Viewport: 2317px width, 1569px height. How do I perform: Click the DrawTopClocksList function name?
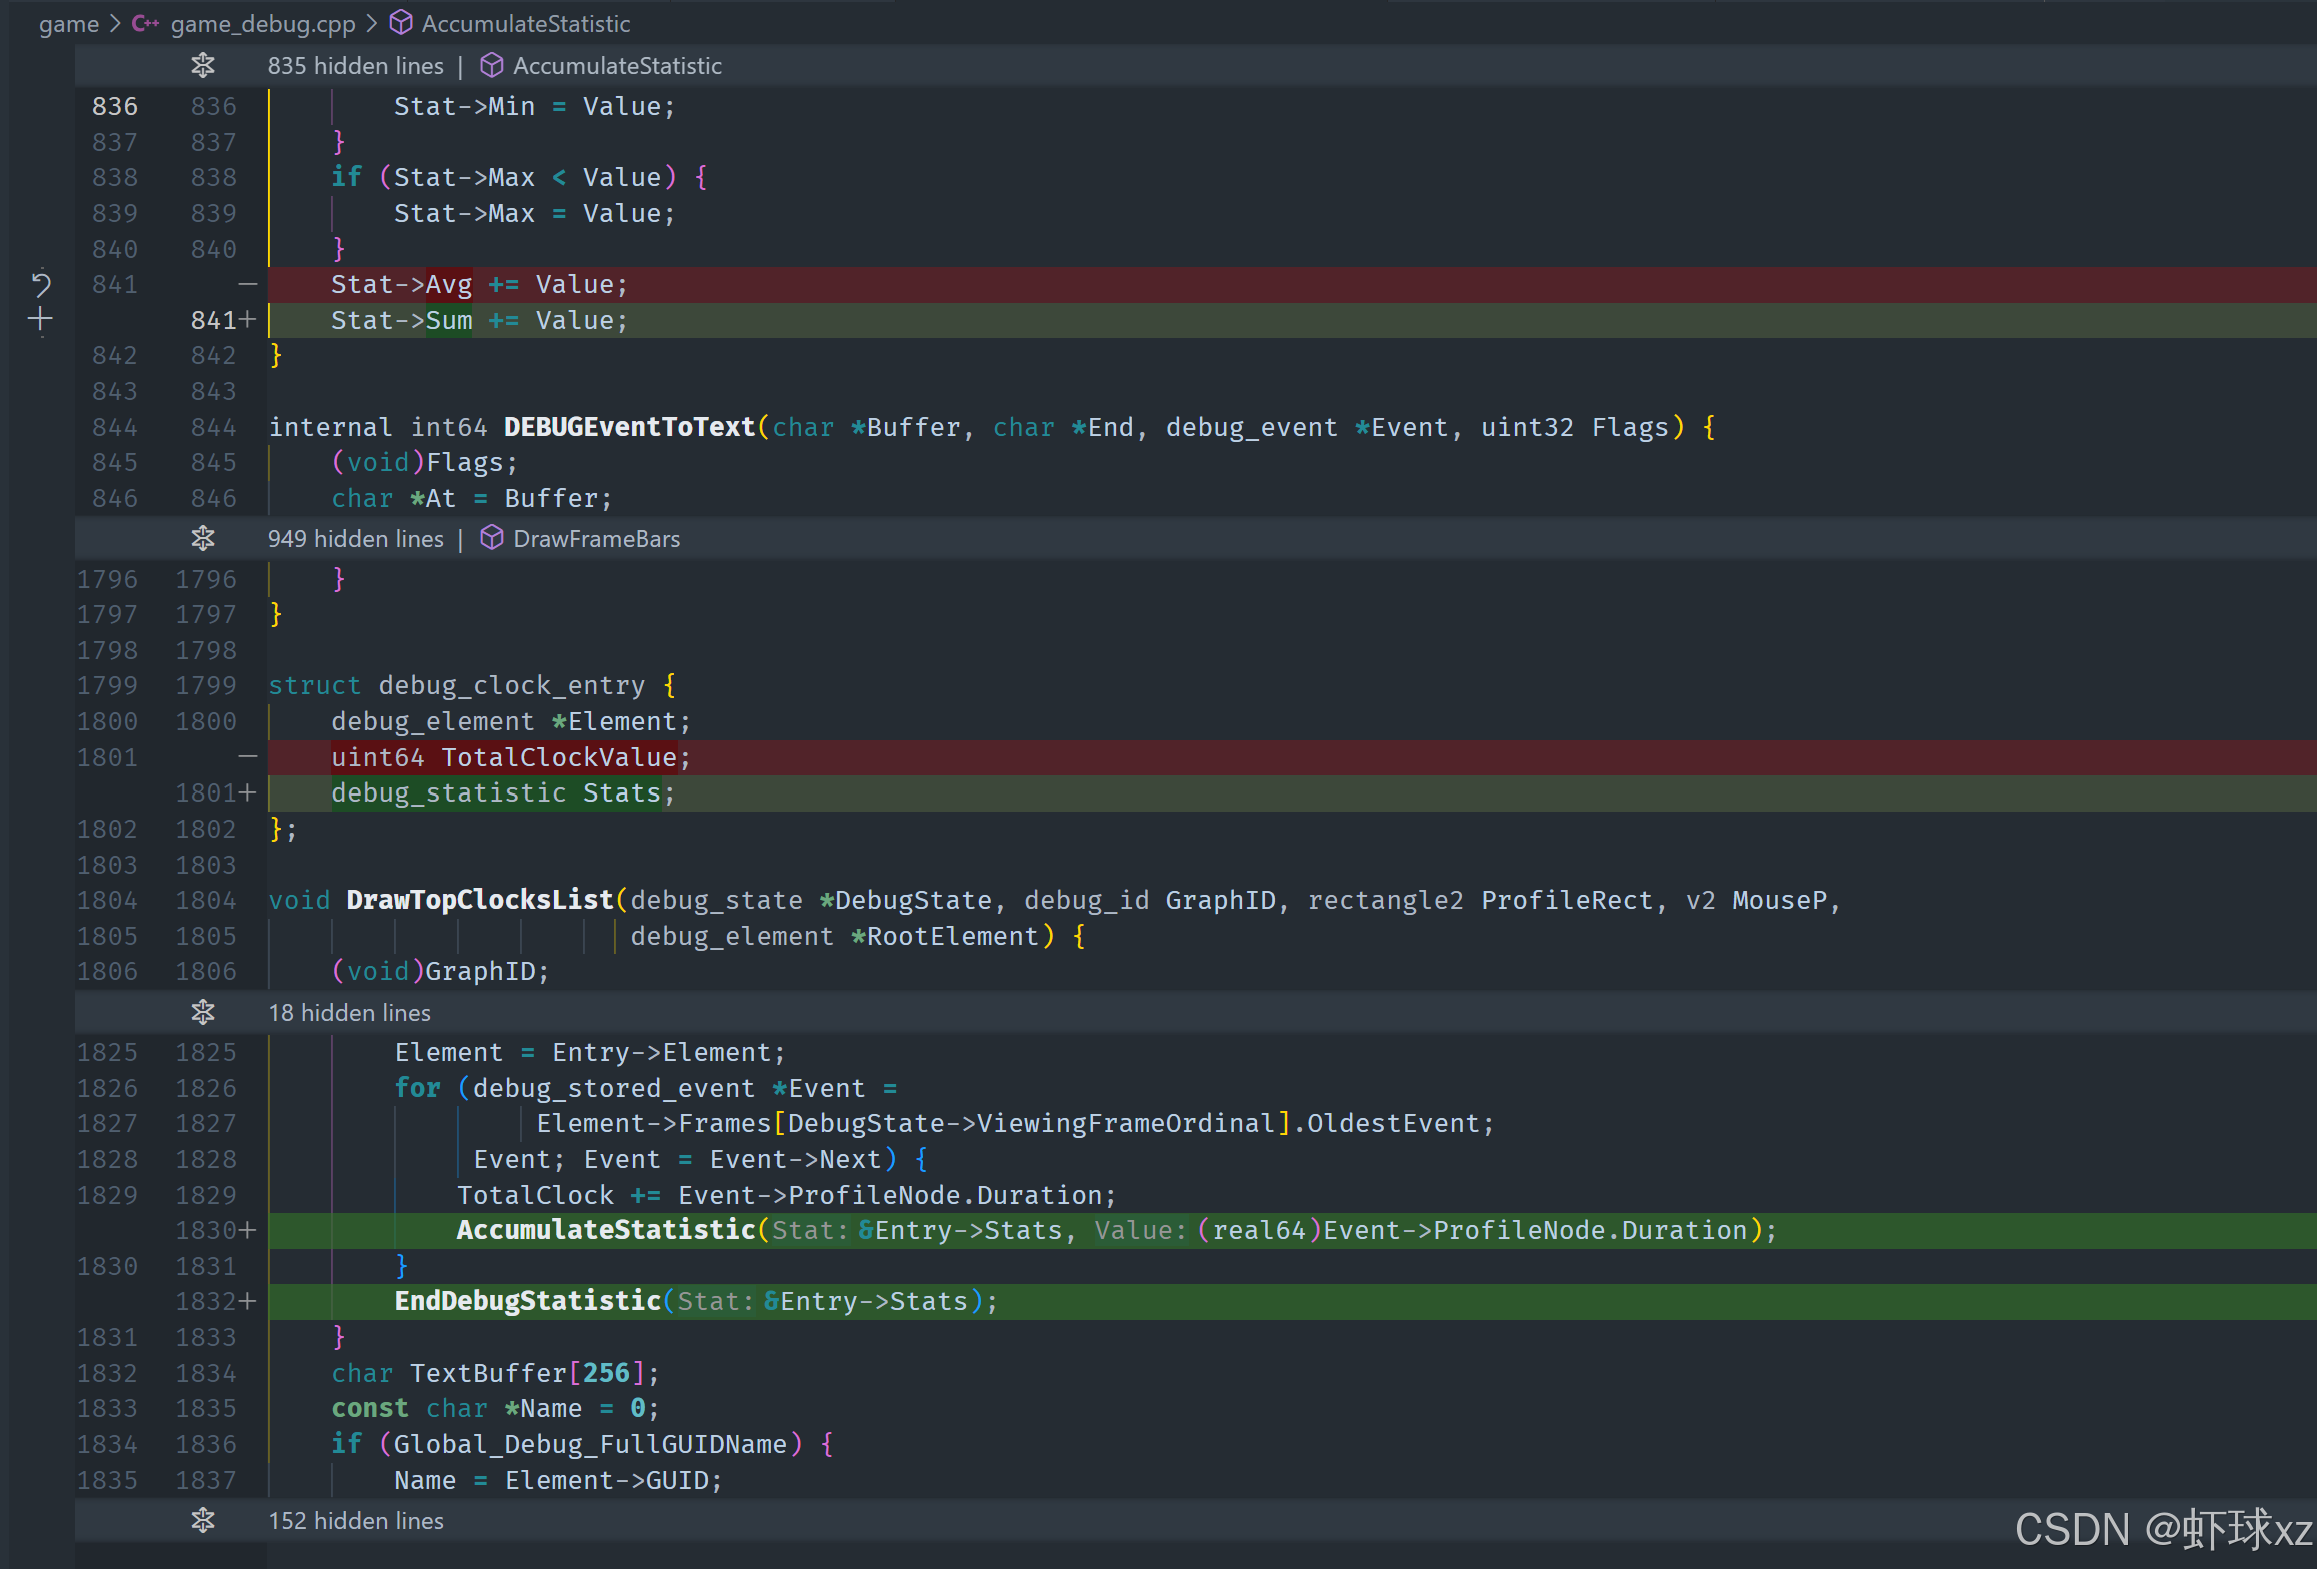click(x=479, y=900)
